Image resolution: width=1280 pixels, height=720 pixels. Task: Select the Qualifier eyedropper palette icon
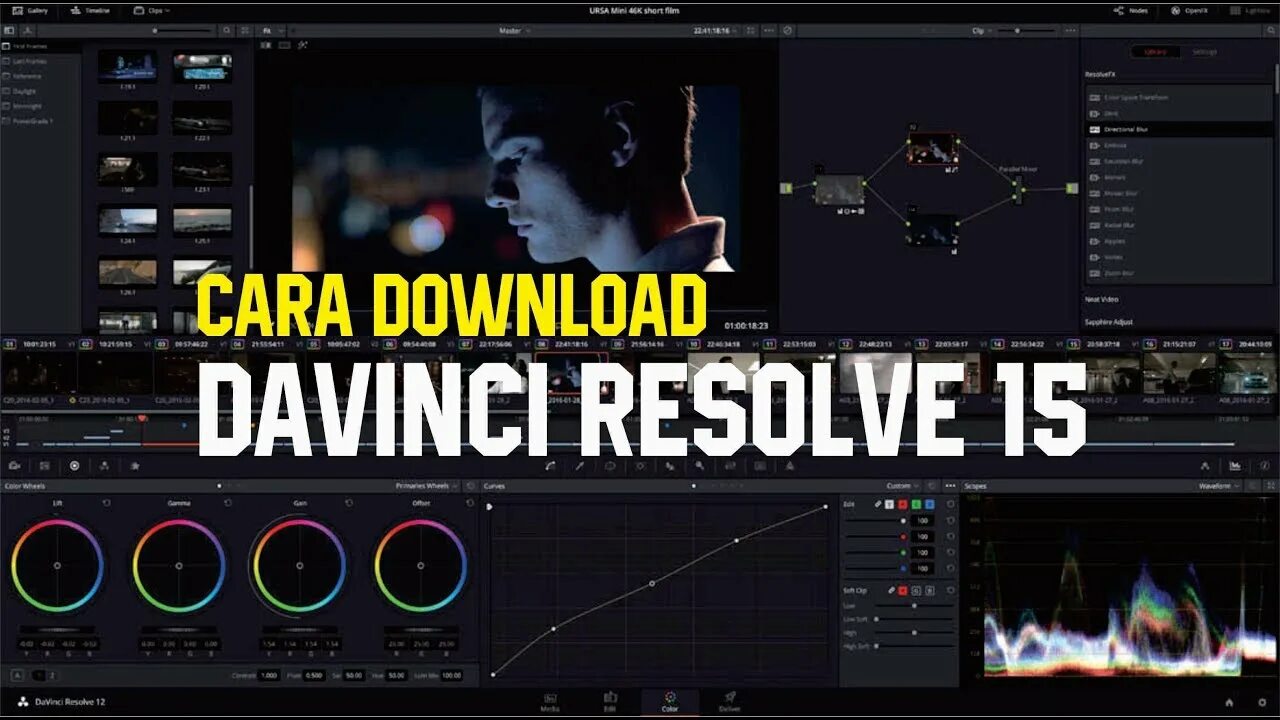pos(579,465)
